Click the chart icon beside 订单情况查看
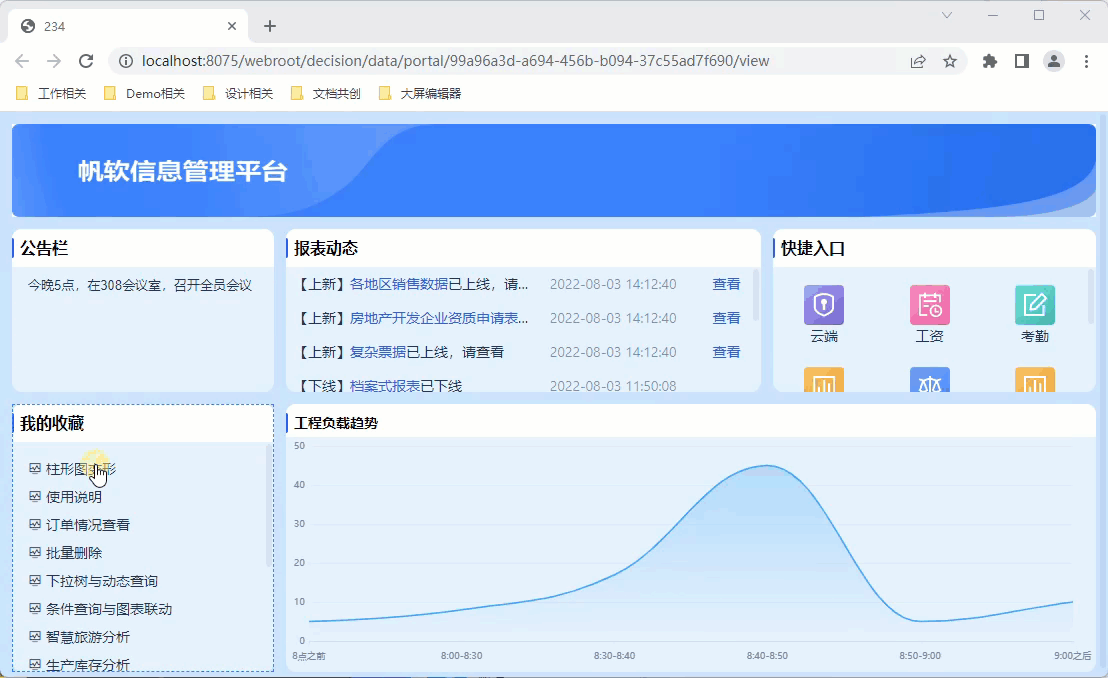Image resolution: width=1108 pixels, height=678 pixels. pos(35,525)
